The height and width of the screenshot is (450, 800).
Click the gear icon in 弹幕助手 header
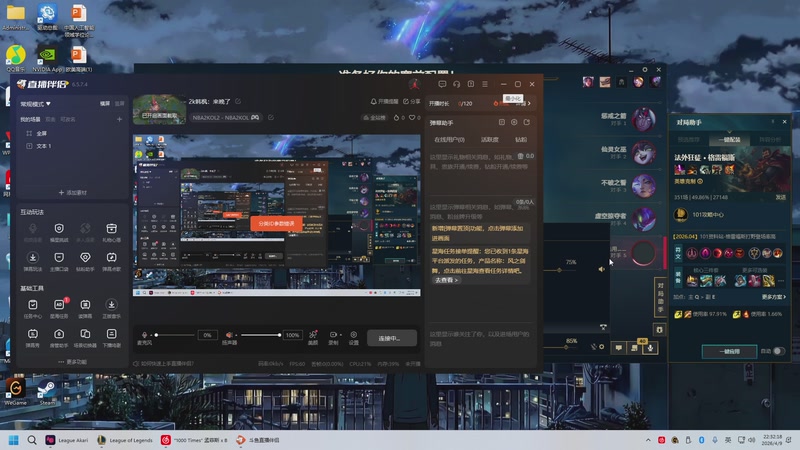[514, 122]
